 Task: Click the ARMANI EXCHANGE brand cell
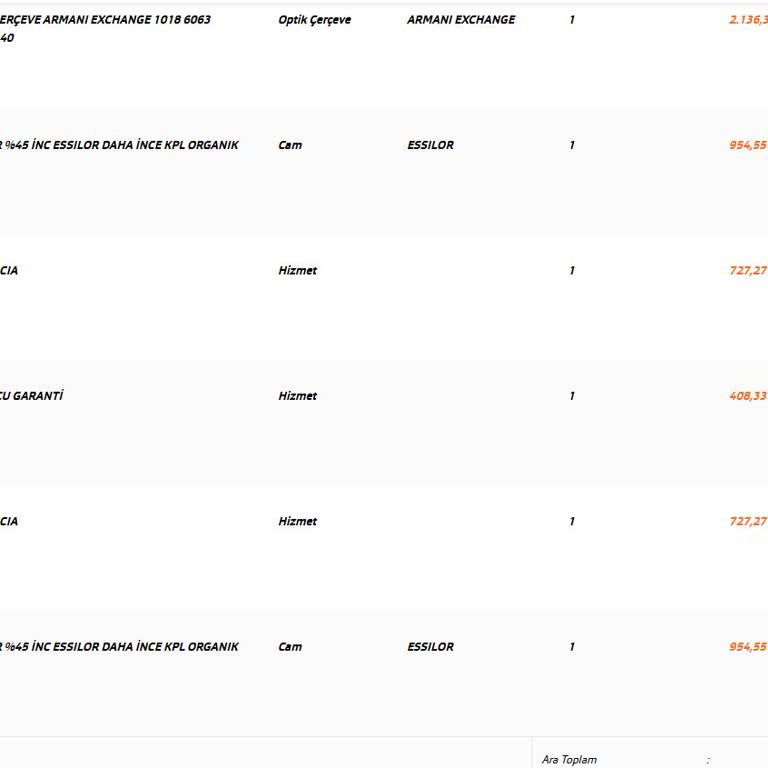(x=461, y=20)
